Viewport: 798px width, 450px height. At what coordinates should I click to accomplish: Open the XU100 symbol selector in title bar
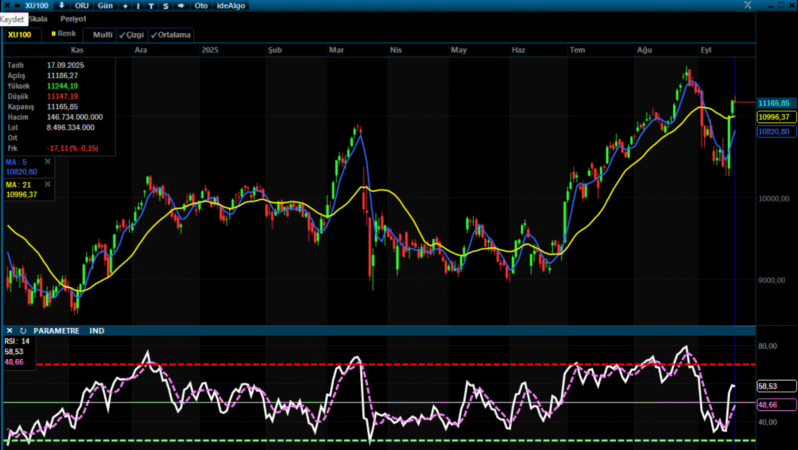(x=37, y=6)
